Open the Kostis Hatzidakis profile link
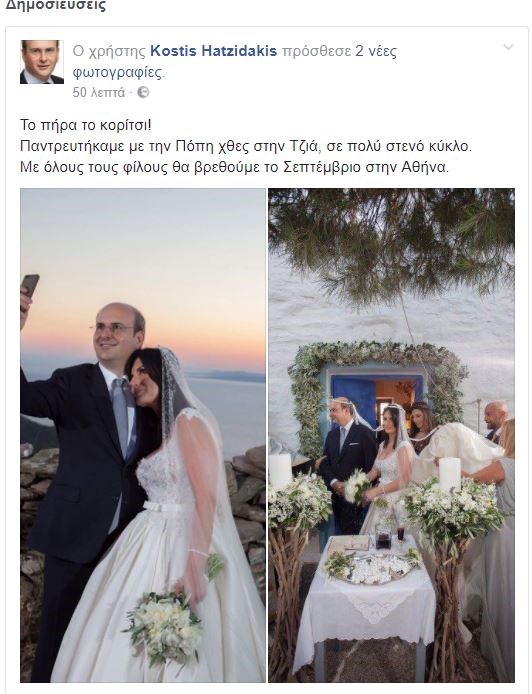The width and height of the screenshot is (532, 694). point(213,51)
